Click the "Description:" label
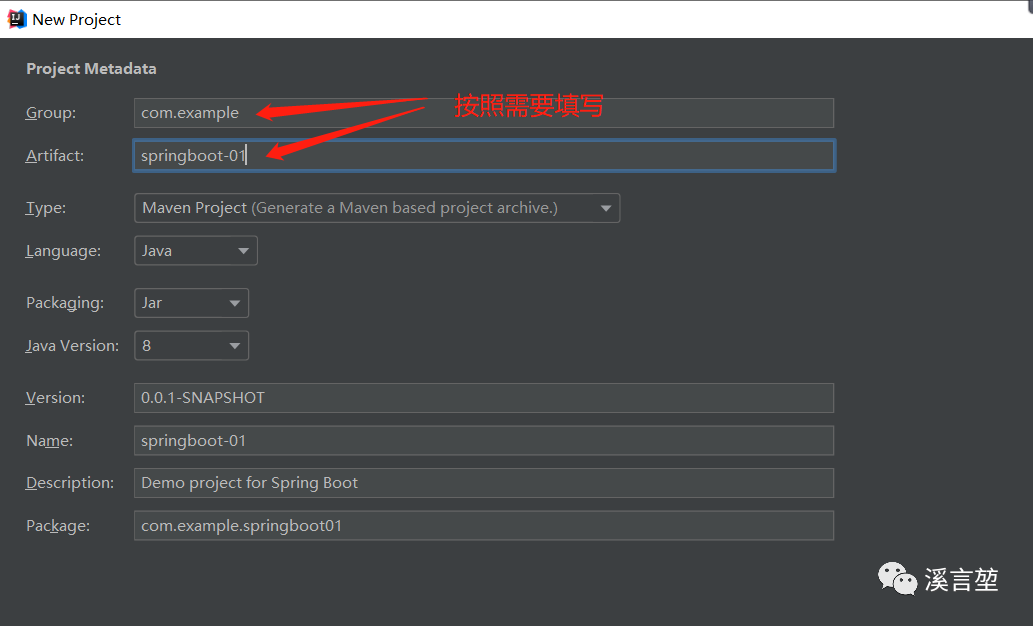The image size is (1033, 626). coord(70,483)
